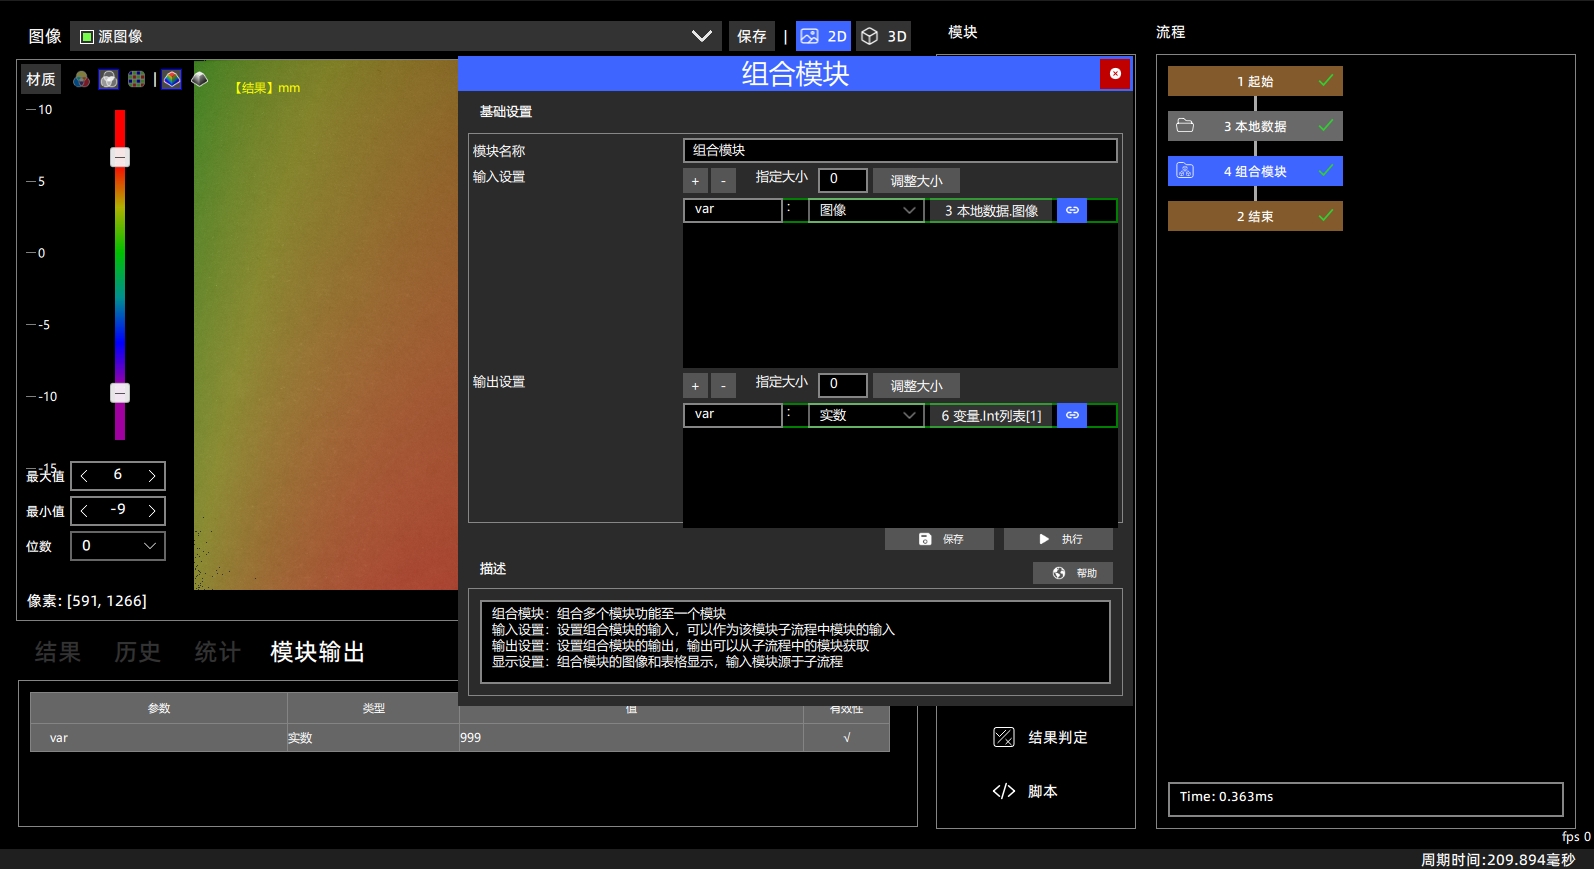Click the link icon next to 6 变量.Int列表[1]
This screenshot has height=869, width=1594.
tap(1072, 415)
